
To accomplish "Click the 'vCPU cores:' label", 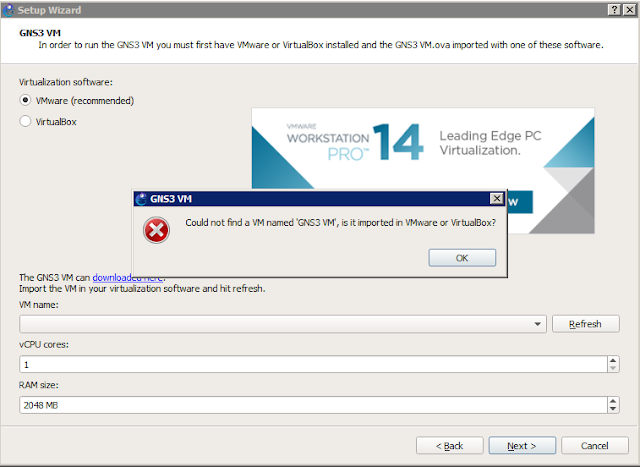I will (x=44, y=345).
